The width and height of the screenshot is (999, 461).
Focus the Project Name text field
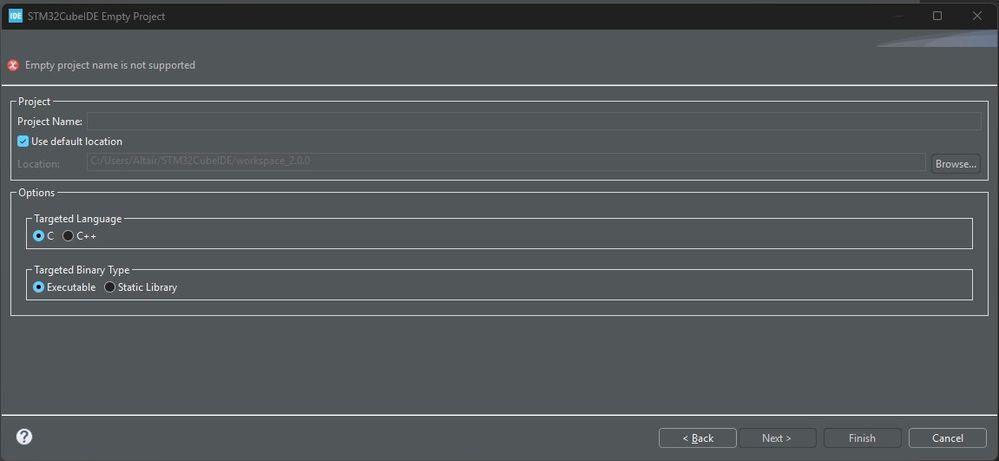point(534,121)
